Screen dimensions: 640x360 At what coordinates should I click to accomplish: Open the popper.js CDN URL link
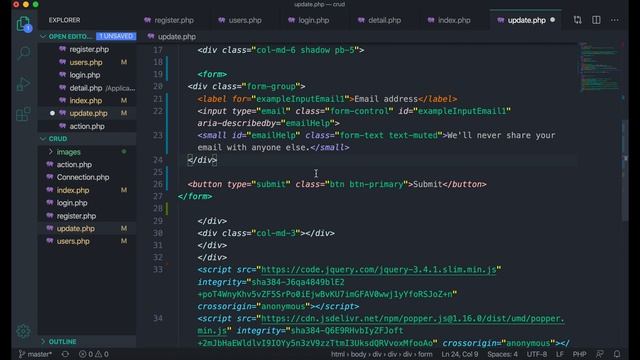tap(412, 319)
